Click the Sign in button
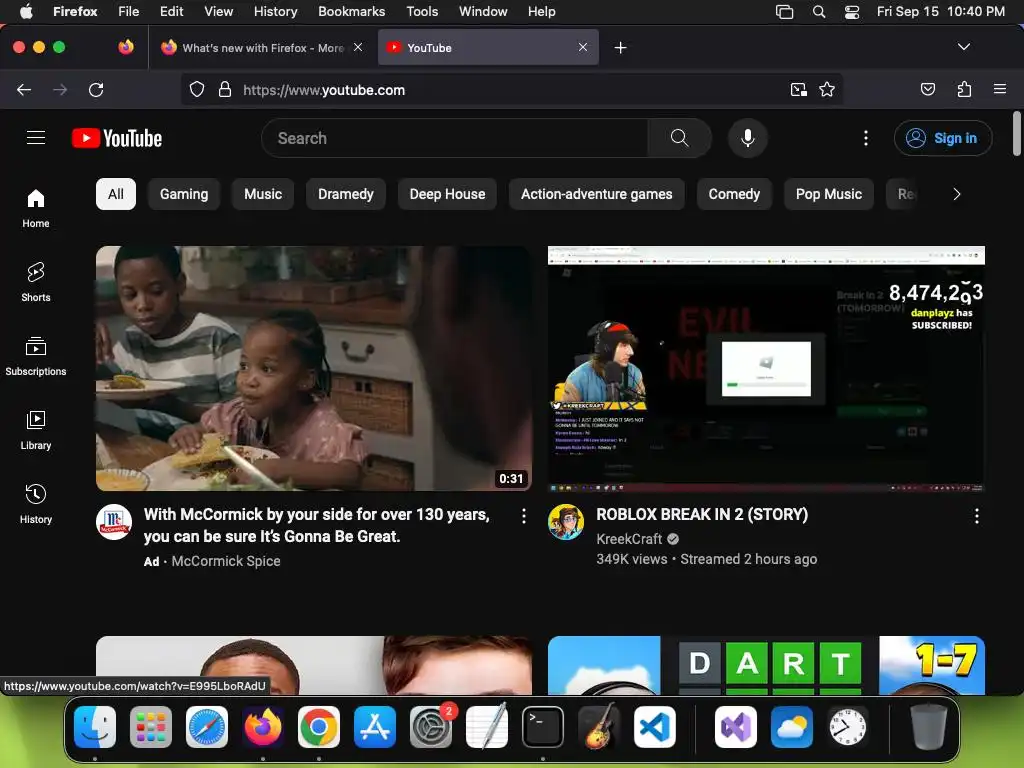This screenshot has height=768, width=1024. [943, 138]
